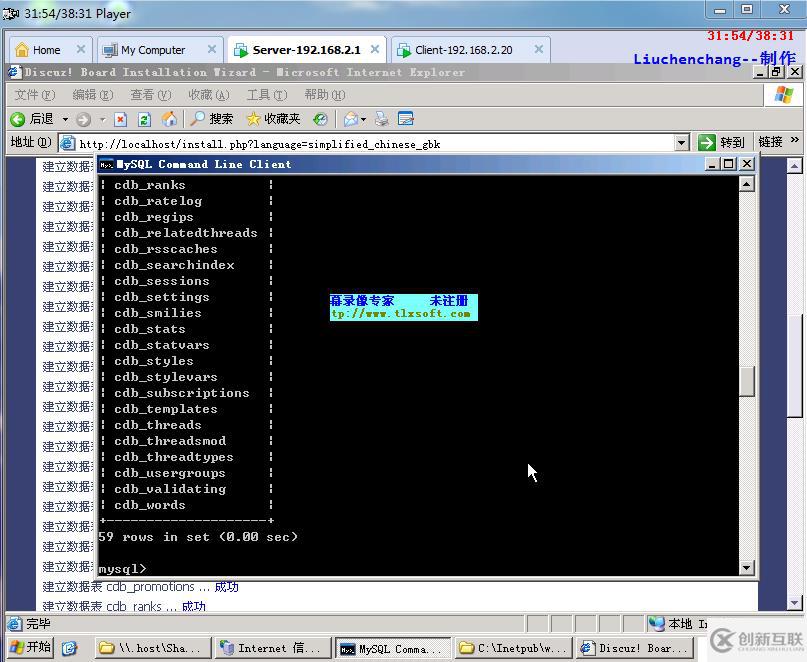
Task: Click the IE quick launch icon in taskbar
Action: pyautogui.click(x=69, y=648)
